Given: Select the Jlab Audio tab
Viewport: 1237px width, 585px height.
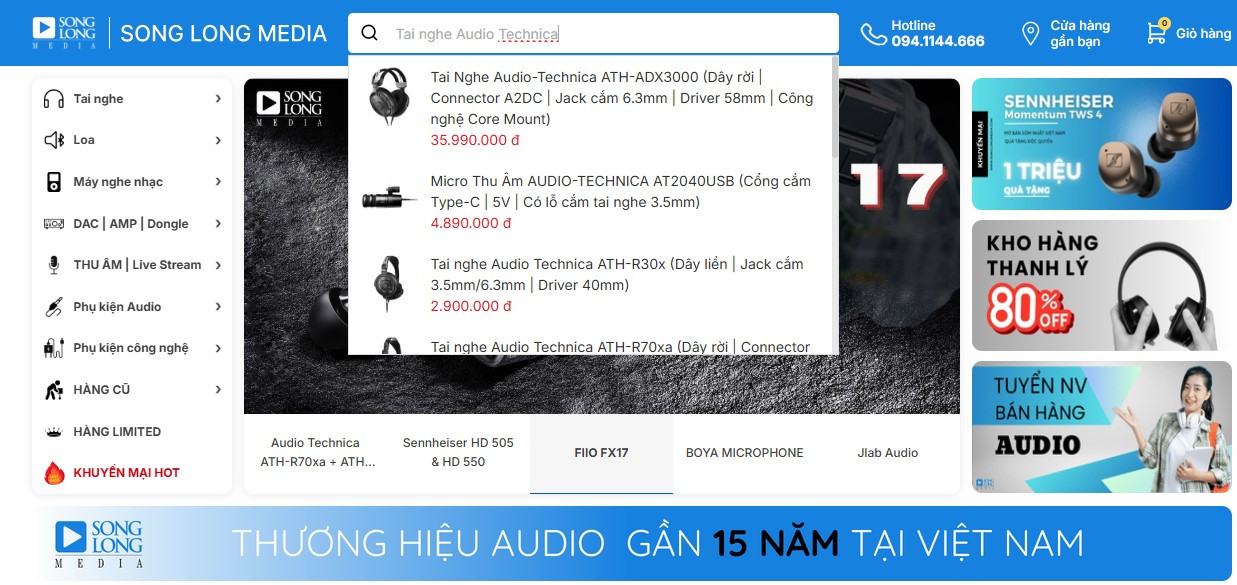Looking at the screenshot, I should tap(887, 452).
